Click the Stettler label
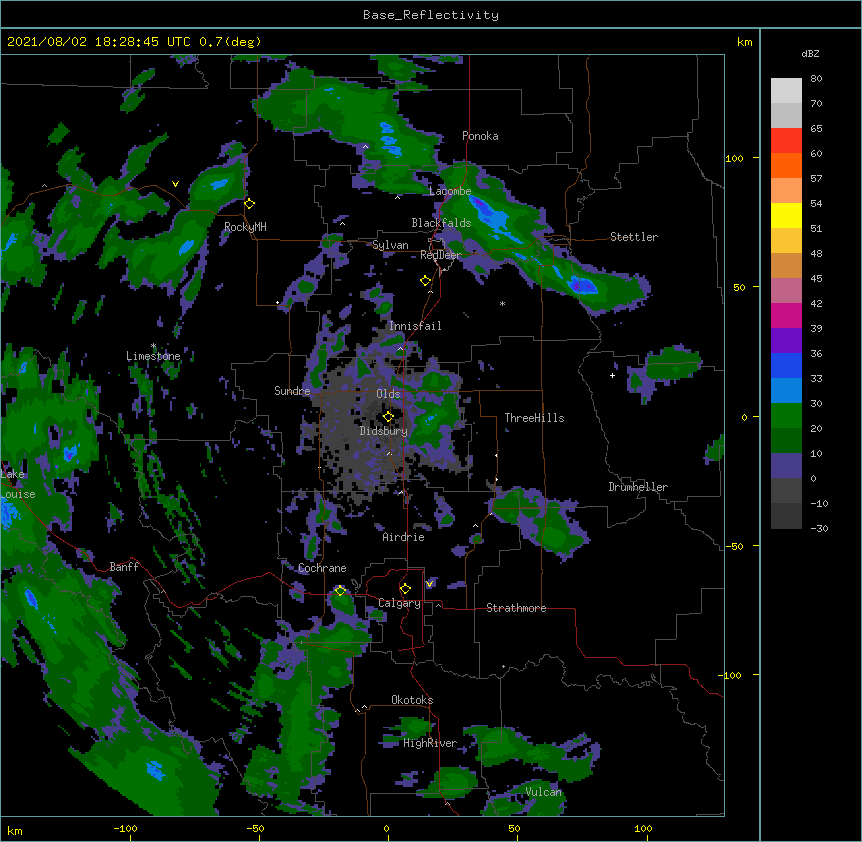Image resolution: width=862 pixels, height=842 pixels. [x=634, y=237]
